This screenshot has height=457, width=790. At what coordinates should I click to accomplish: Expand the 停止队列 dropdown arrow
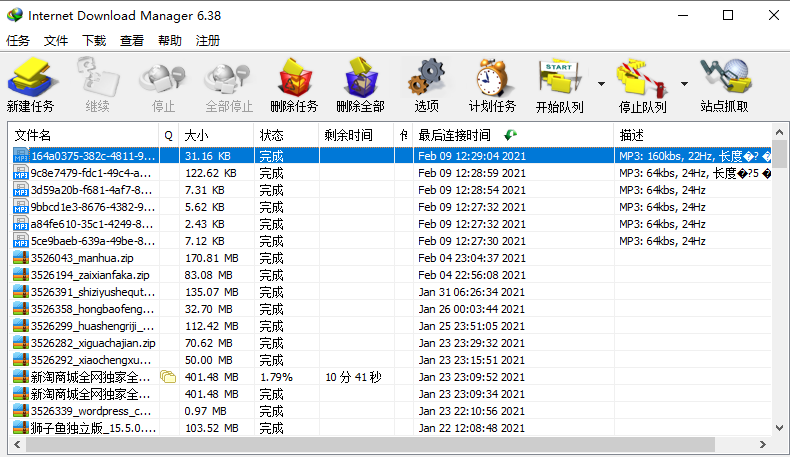pyautogui.click(x=684, y=84)
